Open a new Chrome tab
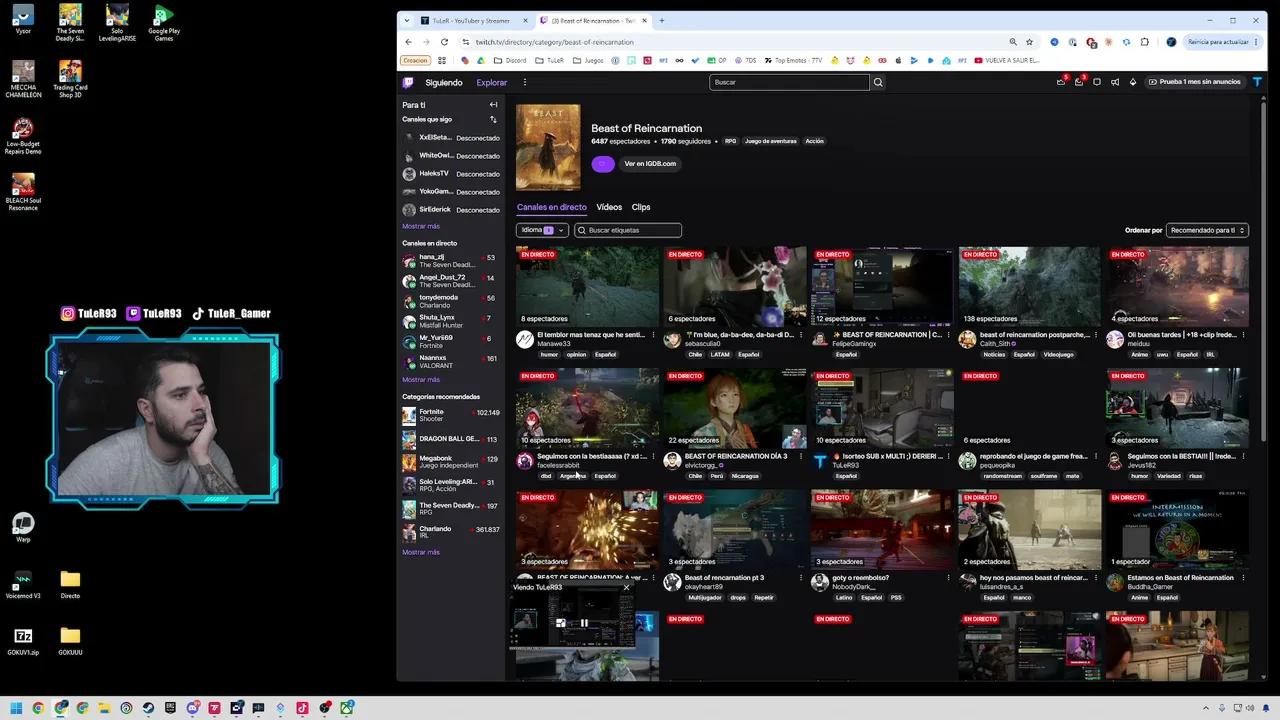Viewport: 1280px width, 720px height. (x=661, y=20)
